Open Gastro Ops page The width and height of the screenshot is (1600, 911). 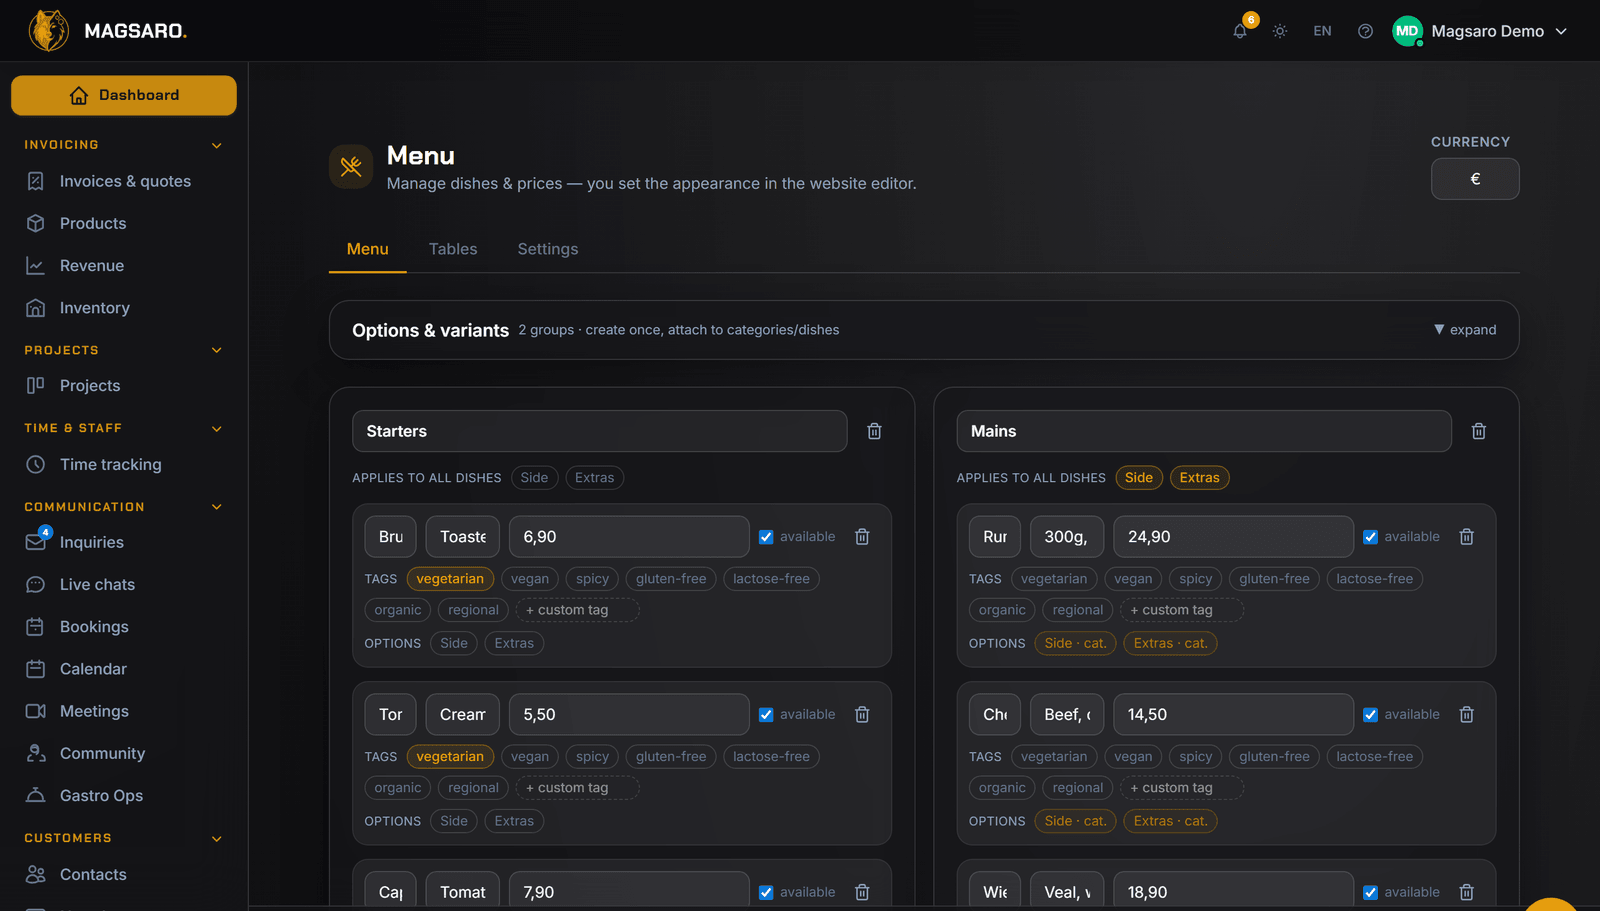point(124,796)
